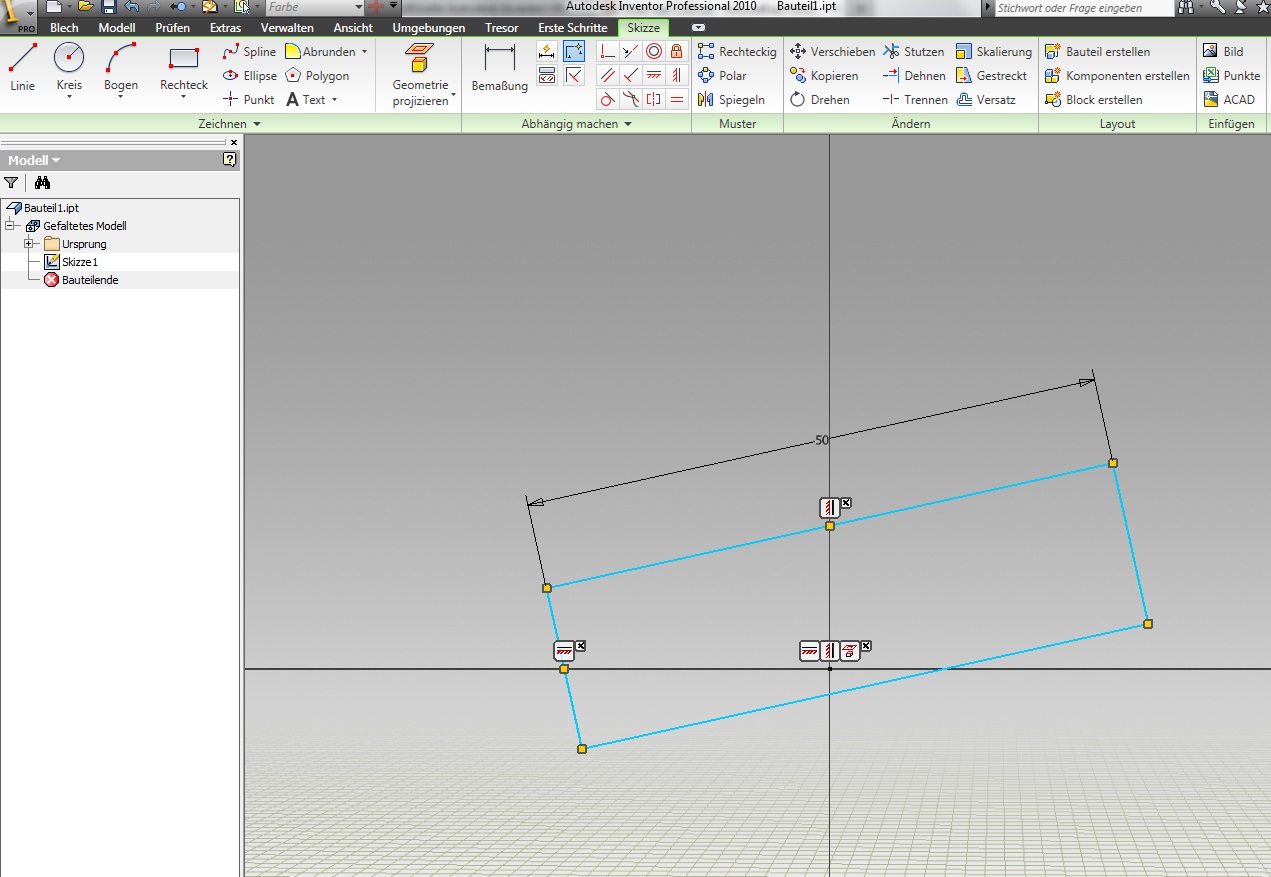Open the browser panel help icon
Image resolution: width=1271 pixels, height=877 pixels.
click(x=230, y=160)
